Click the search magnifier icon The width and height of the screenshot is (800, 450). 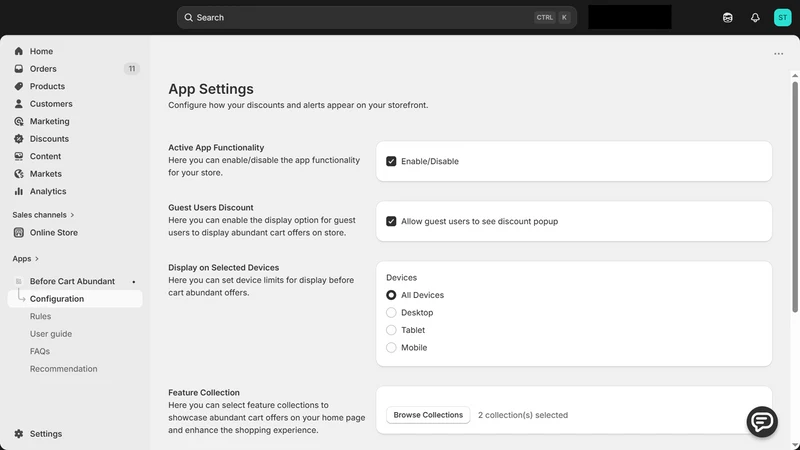click(188, 17)
